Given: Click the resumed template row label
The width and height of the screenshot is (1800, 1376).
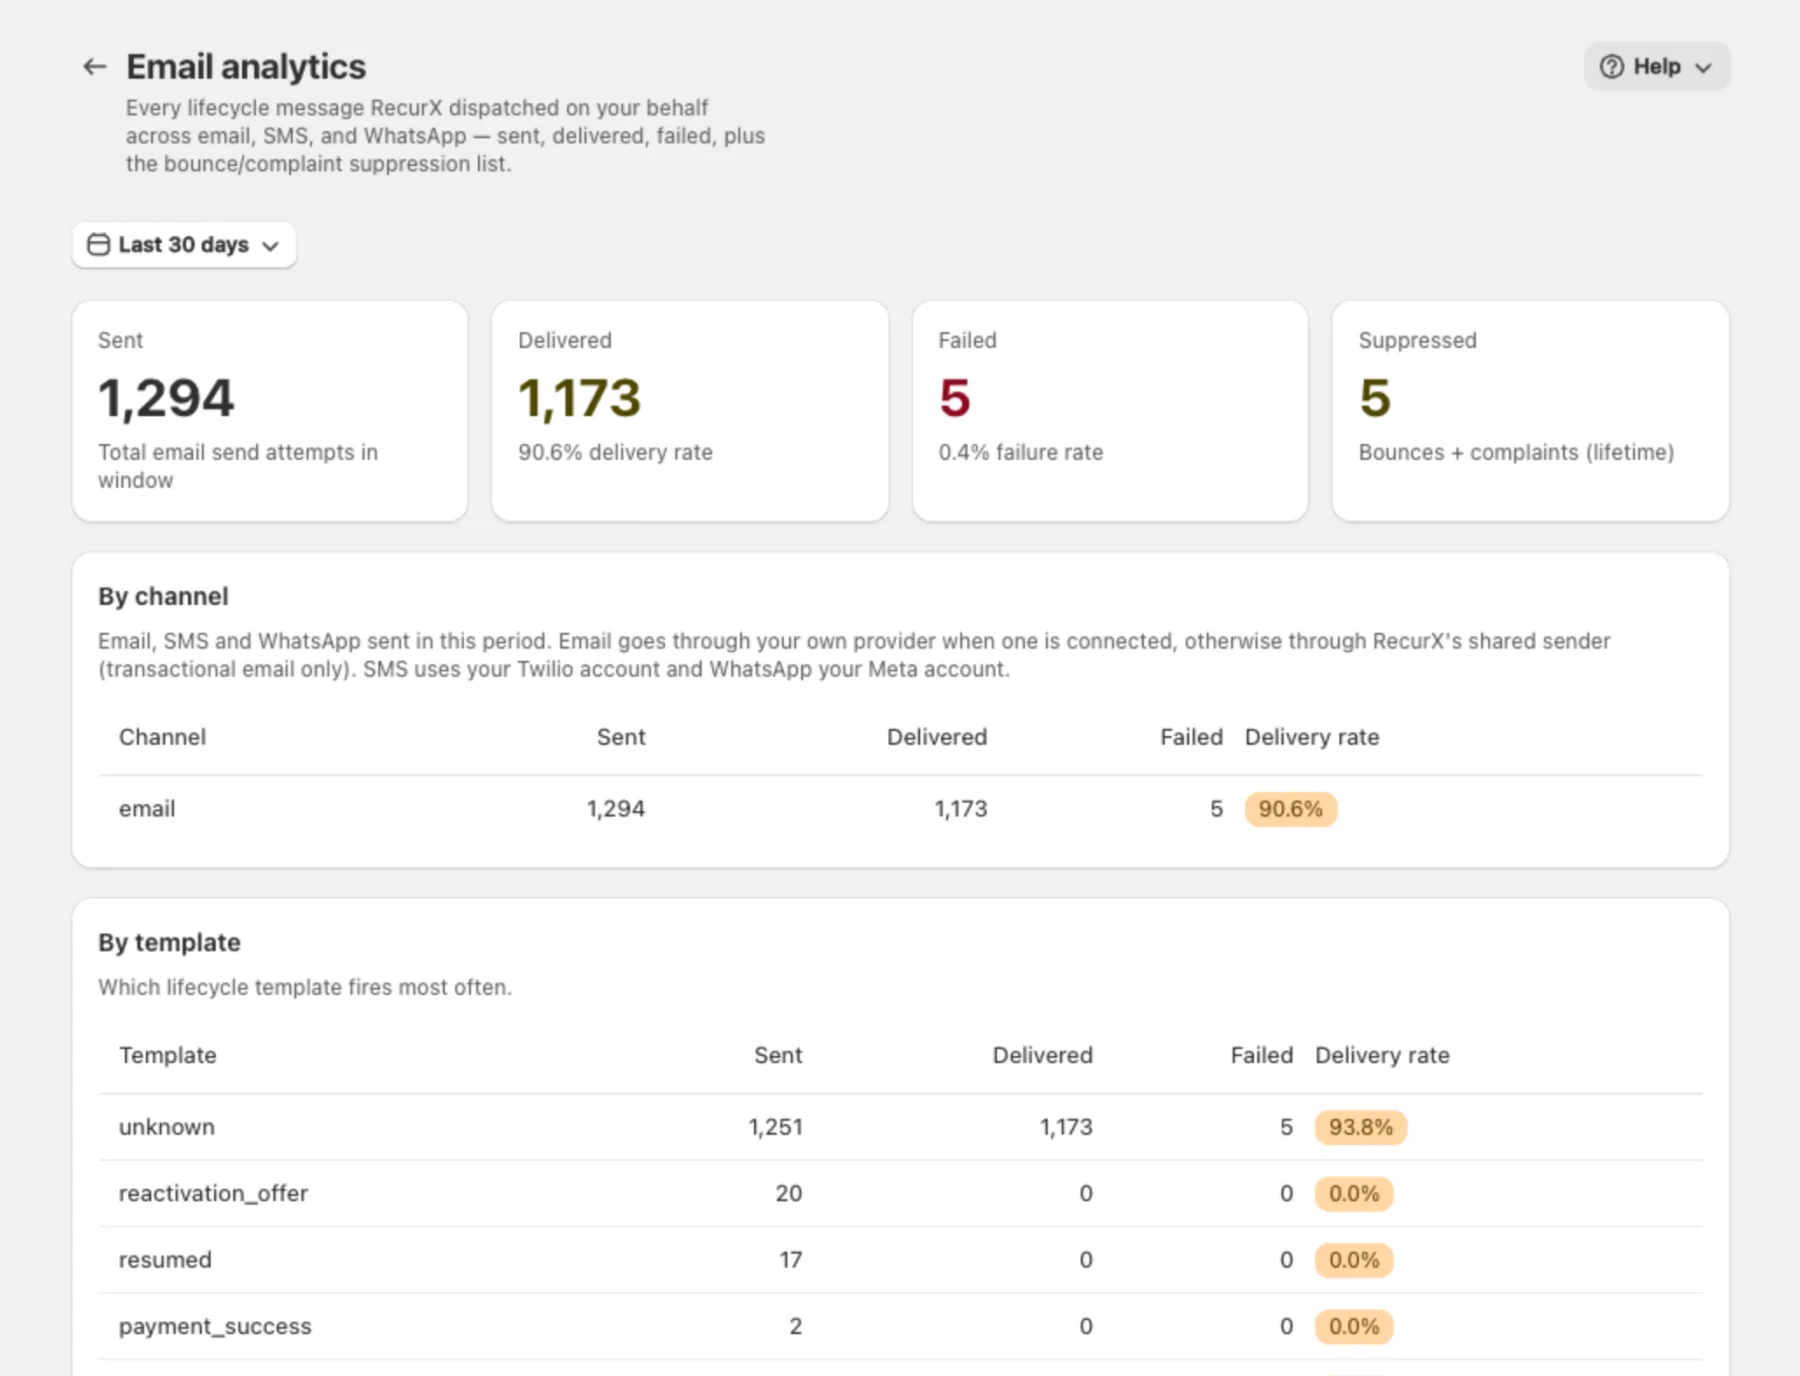Looking at the screenshot, I should (165, 1260).
